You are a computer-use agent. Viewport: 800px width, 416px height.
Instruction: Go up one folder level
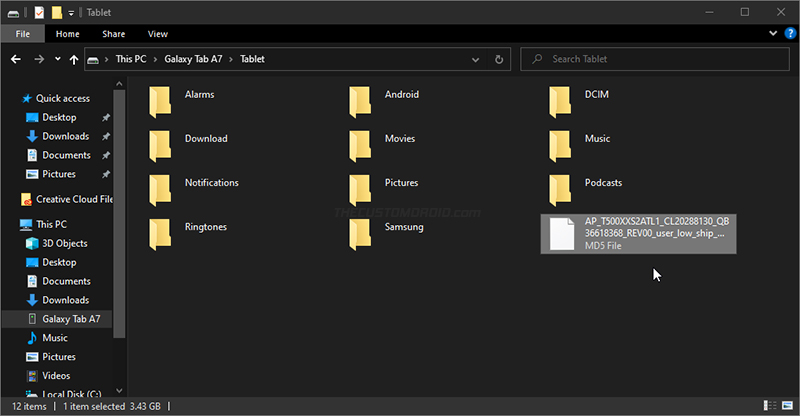[x=74, y=59]
